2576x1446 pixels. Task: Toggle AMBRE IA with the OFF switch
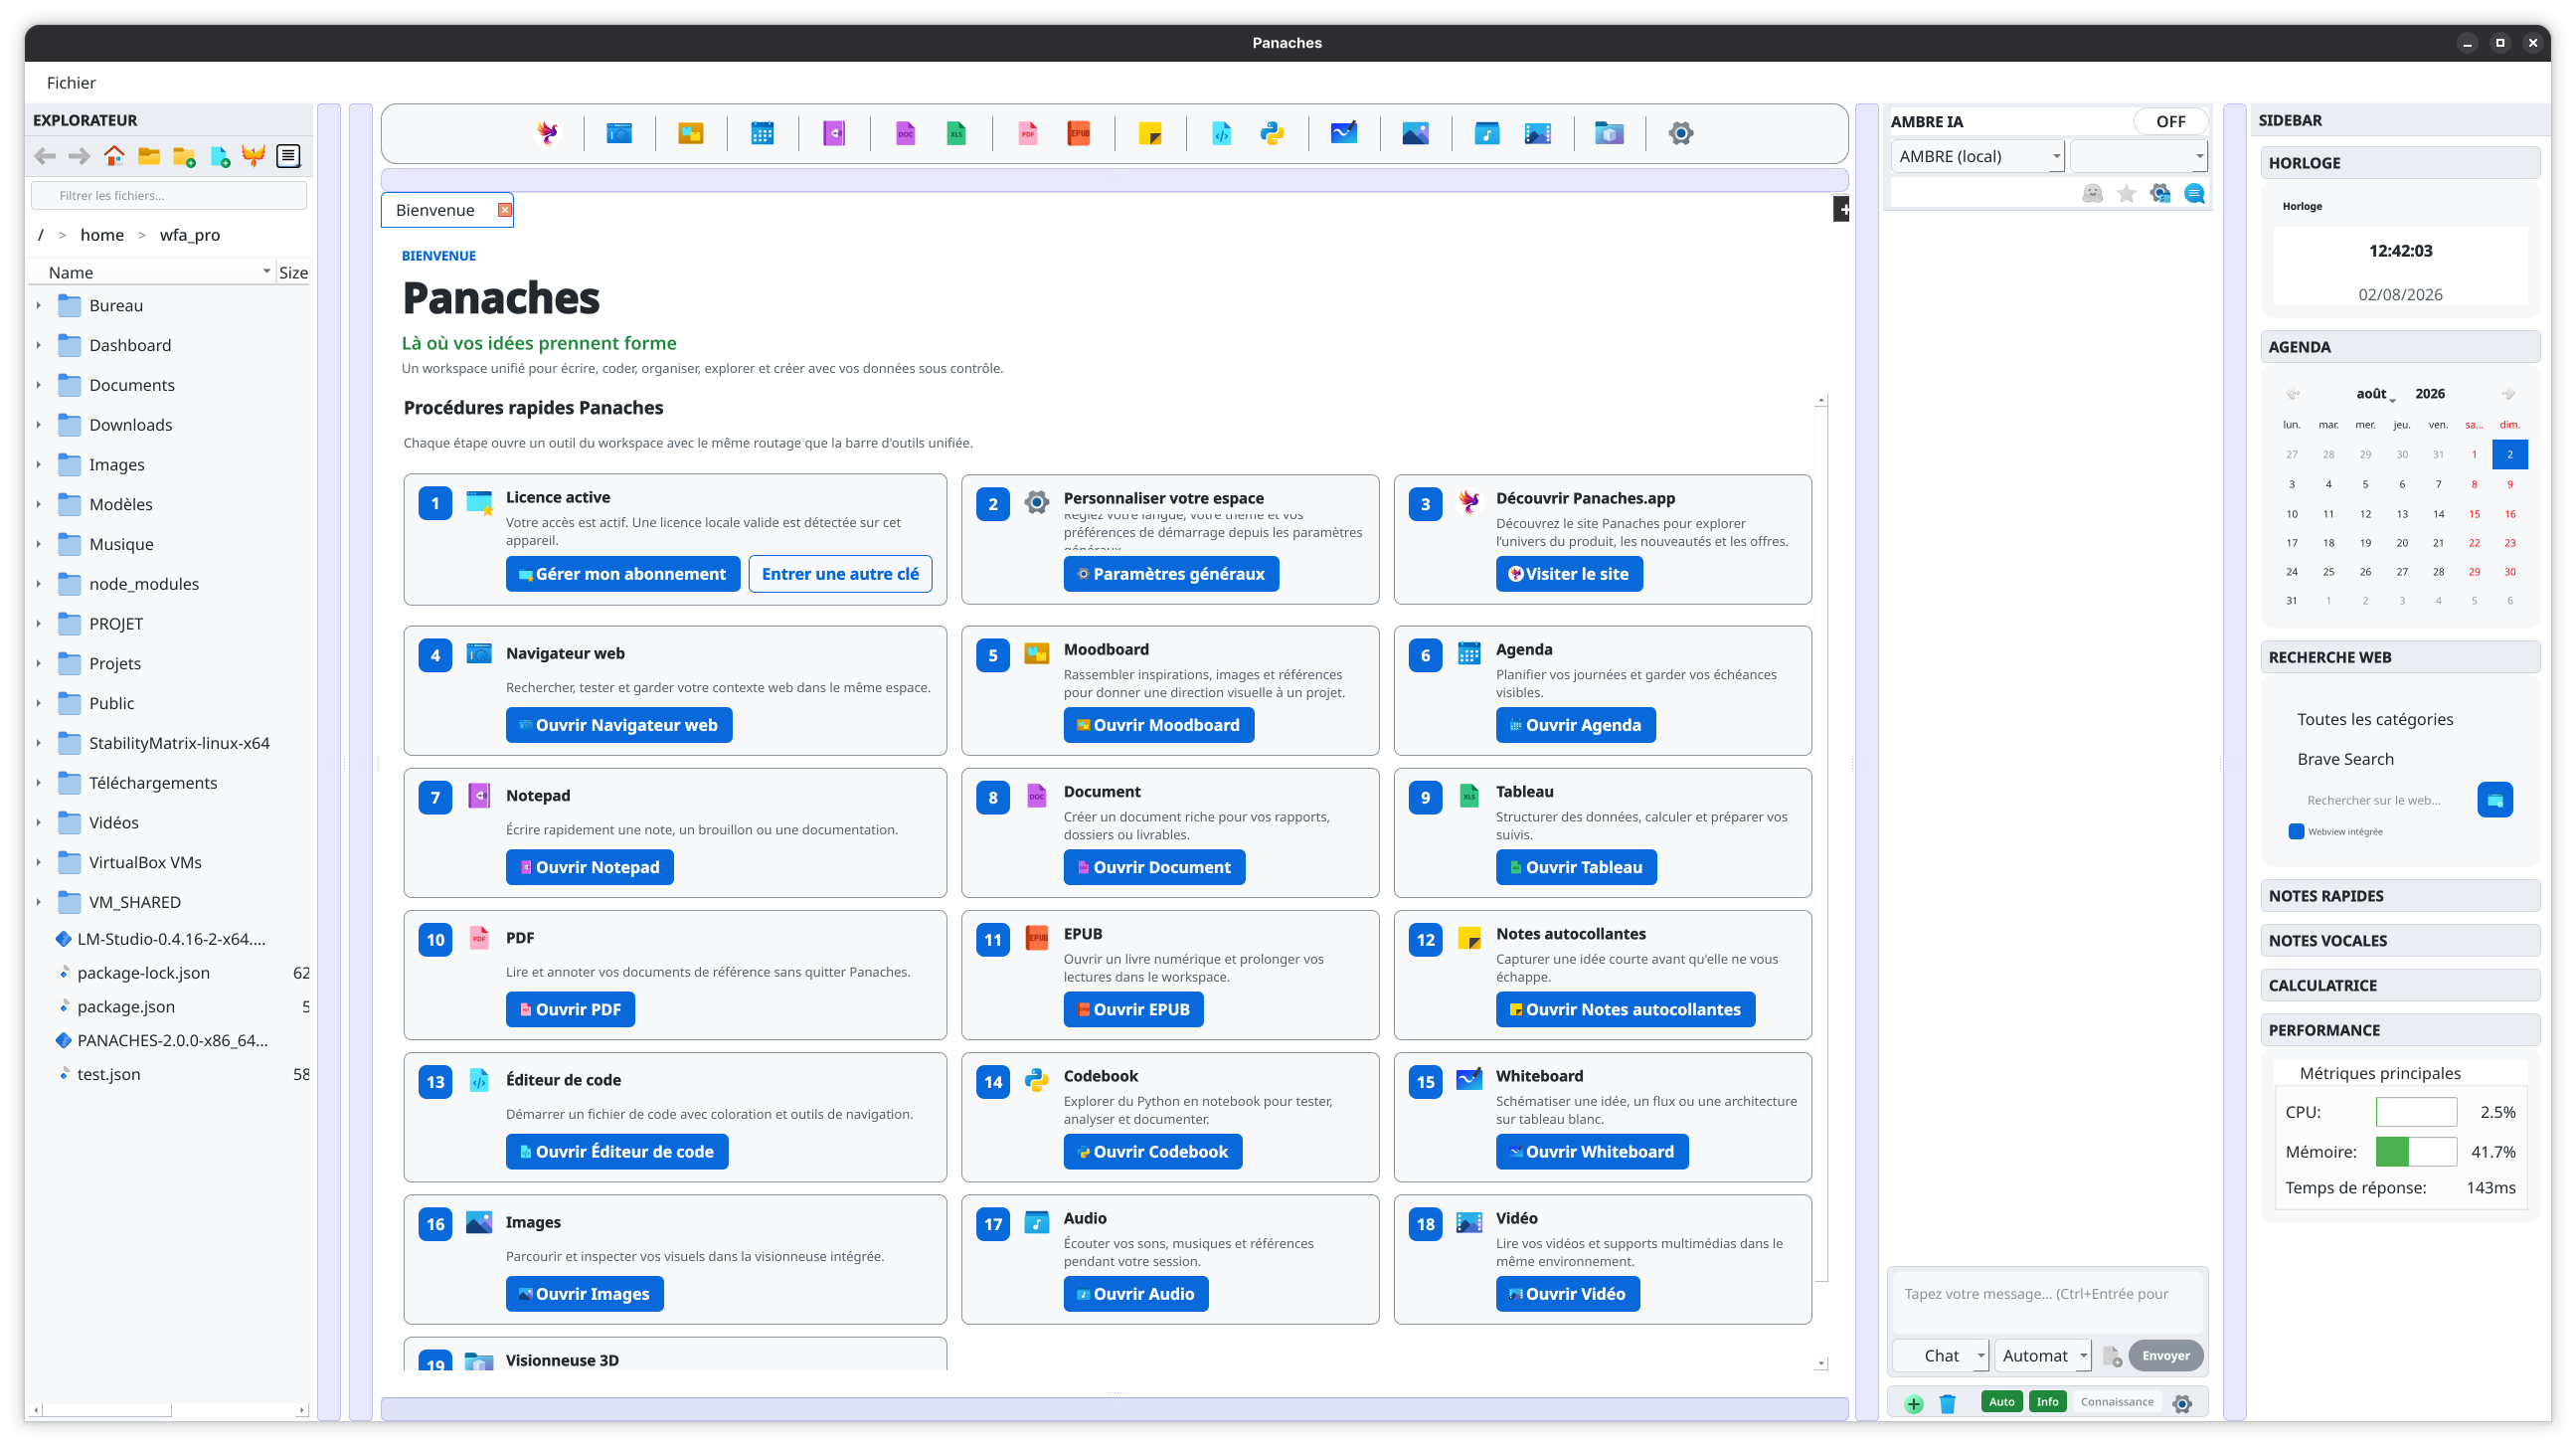[2170, 121]
